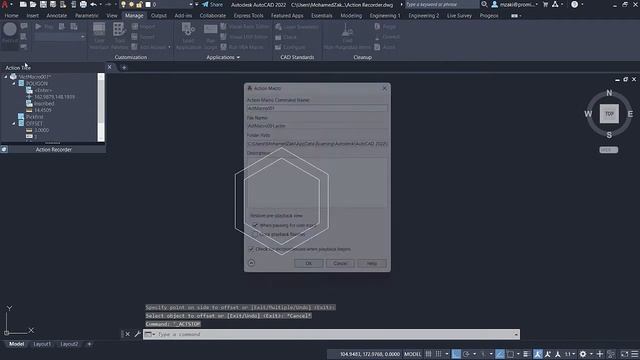Switch to the Layout2 tab
The width and height of the screenshot is (640, 360).
[69, 344]
